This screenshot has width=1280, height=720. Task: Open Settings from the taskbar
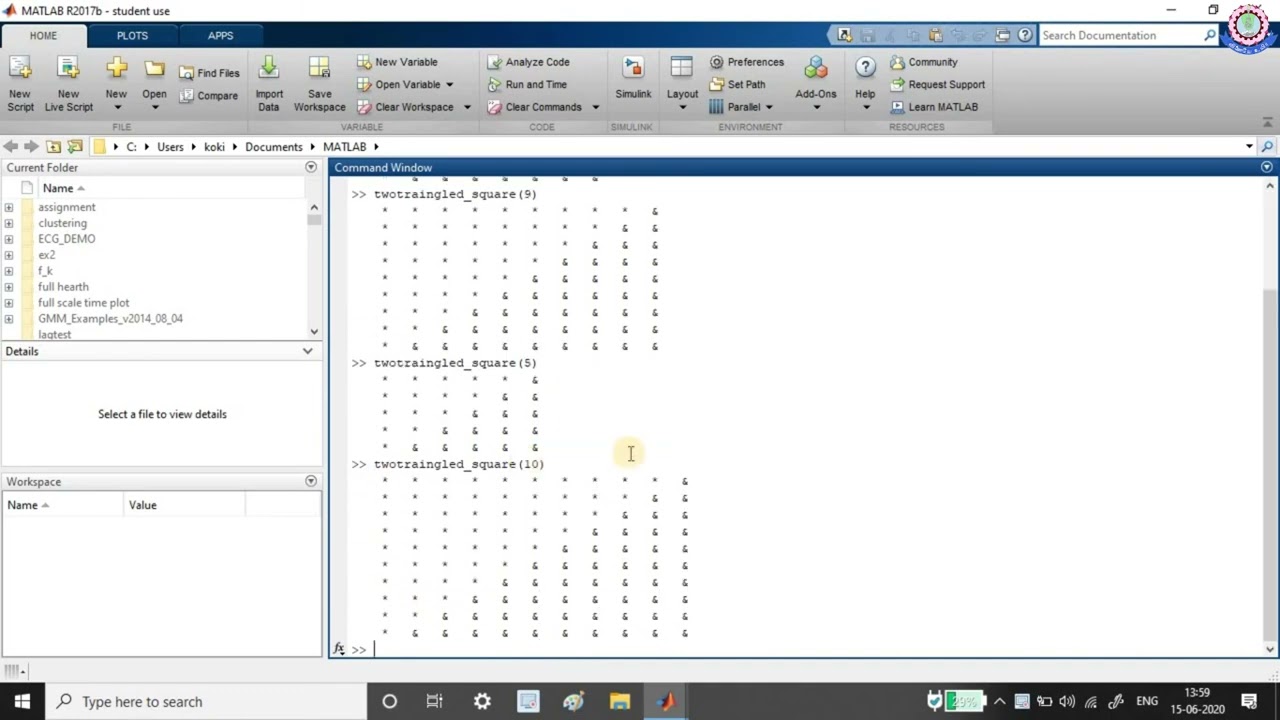point(482,701)
